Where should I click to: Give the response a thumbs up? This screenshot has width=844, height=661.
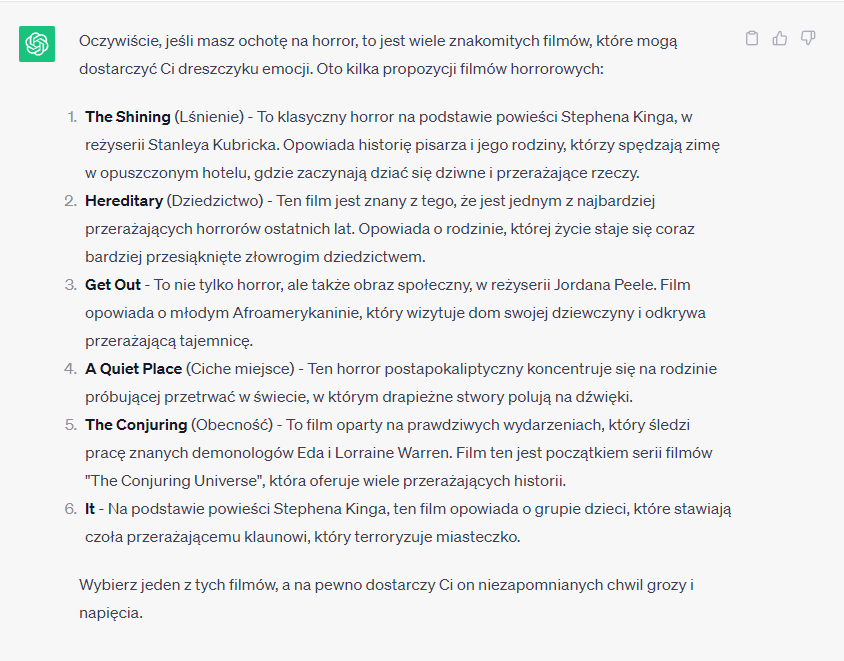pos(780,38)
